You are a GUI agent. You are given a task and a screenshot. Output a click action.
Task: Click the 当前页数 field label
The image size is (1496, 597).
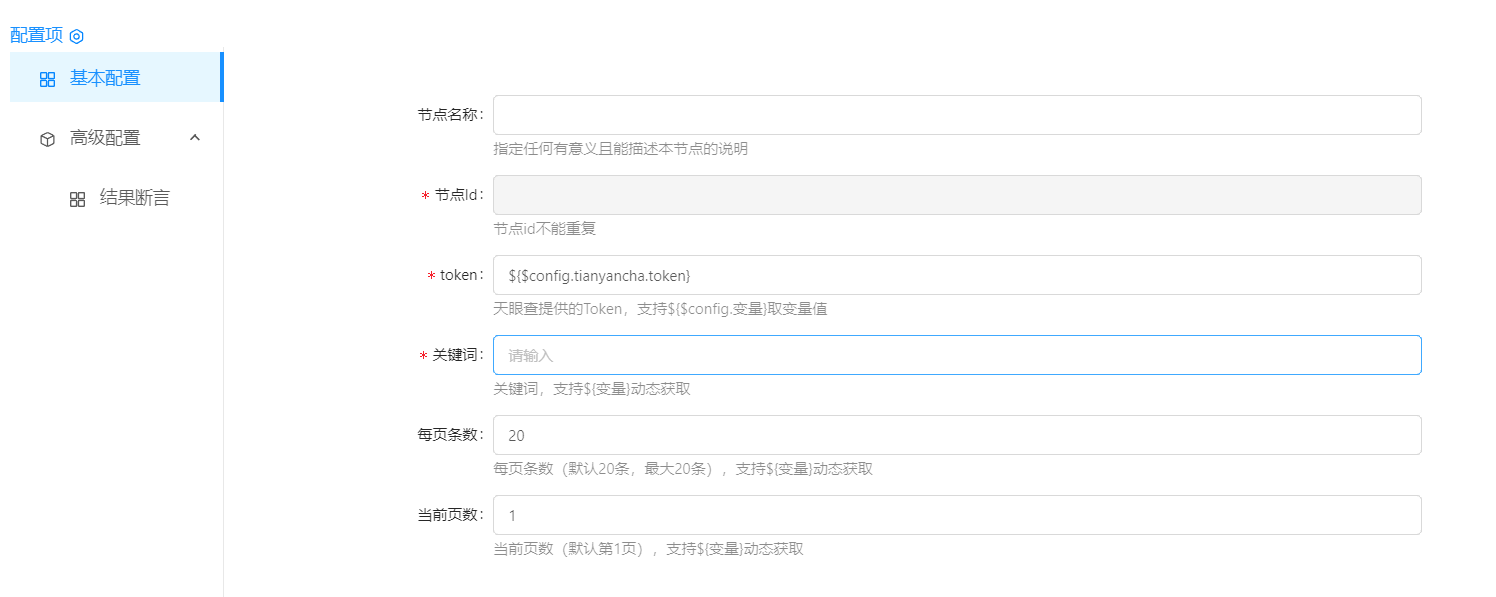449,515
